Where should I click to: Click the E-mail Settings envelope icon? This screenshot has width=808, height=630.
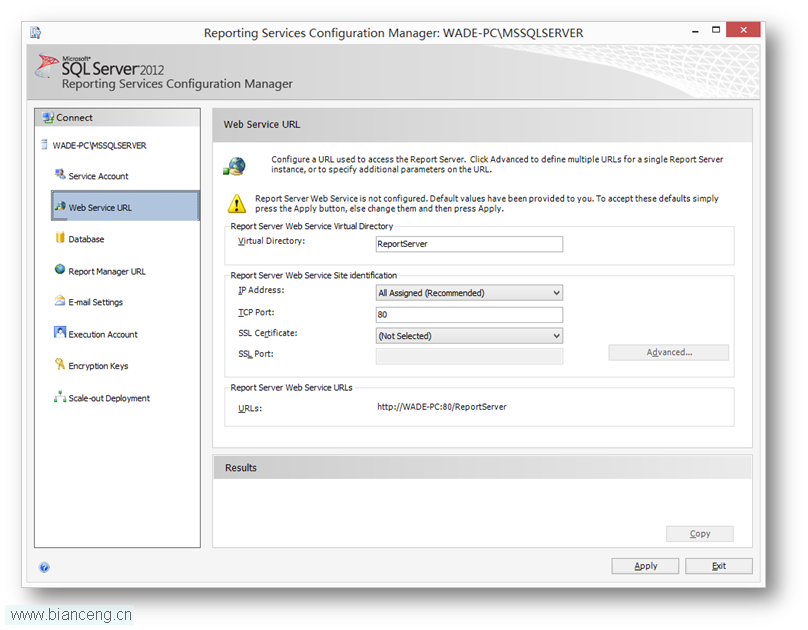click(60, 300)
